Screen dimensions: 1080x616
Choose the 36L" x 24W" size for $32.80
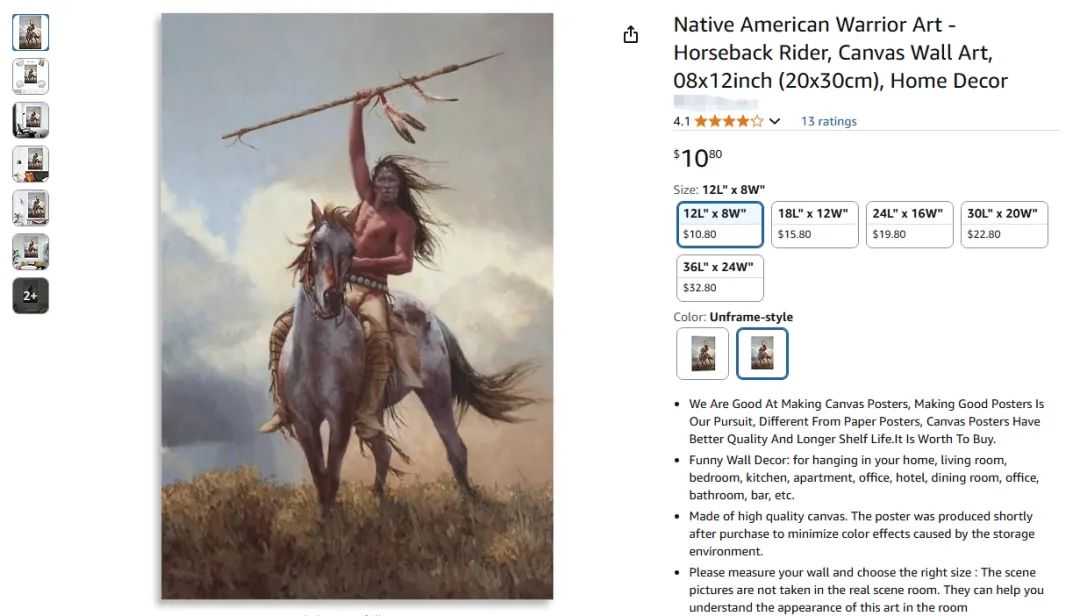tap(720, 278)
